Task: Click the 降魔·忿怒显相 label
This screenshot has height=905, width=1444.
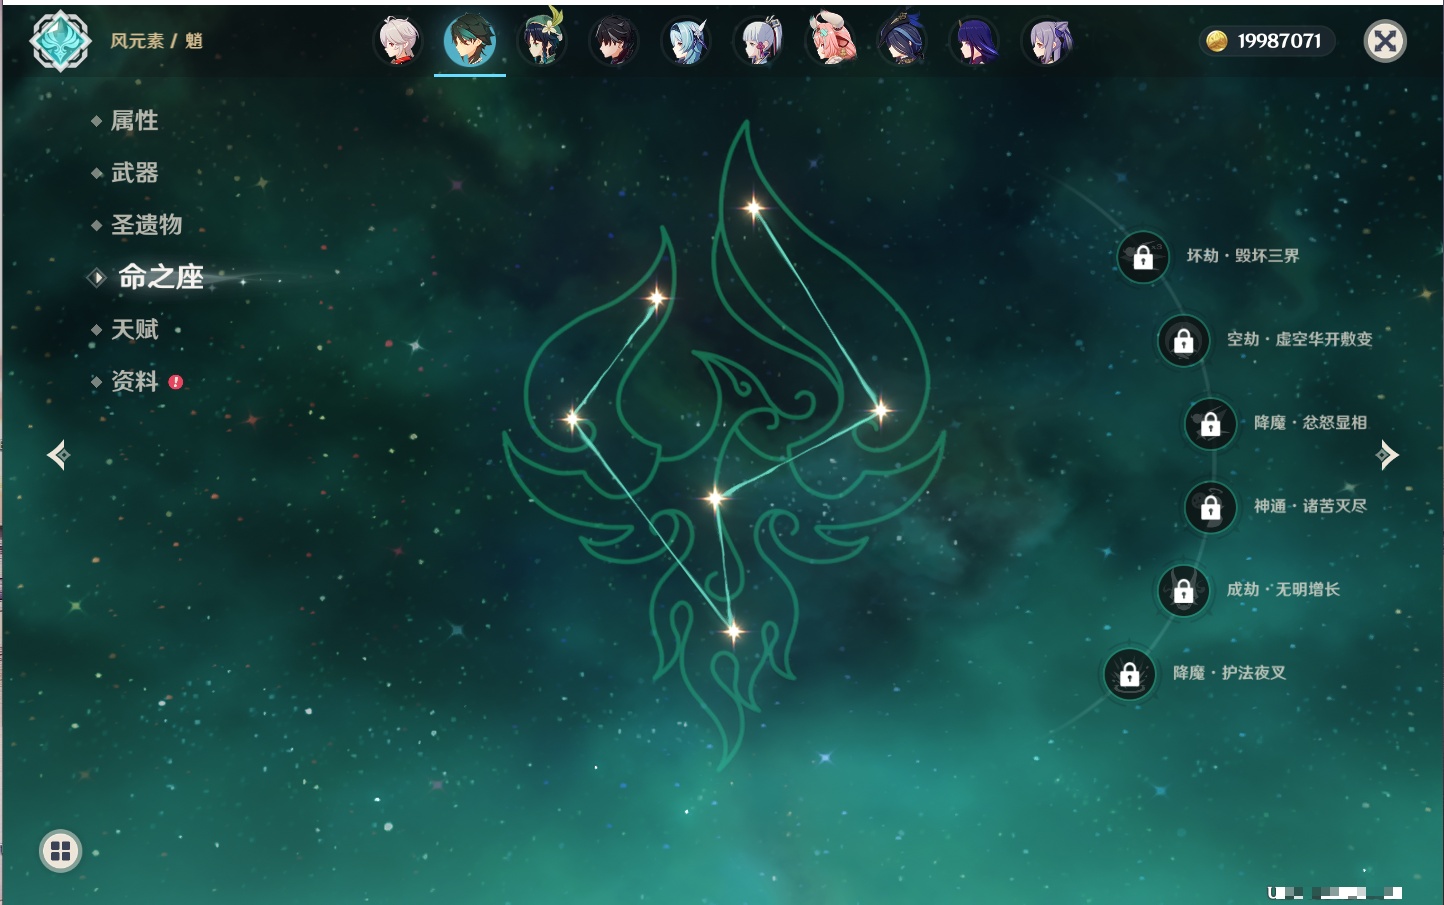Action: click(x=1310, y=423)
